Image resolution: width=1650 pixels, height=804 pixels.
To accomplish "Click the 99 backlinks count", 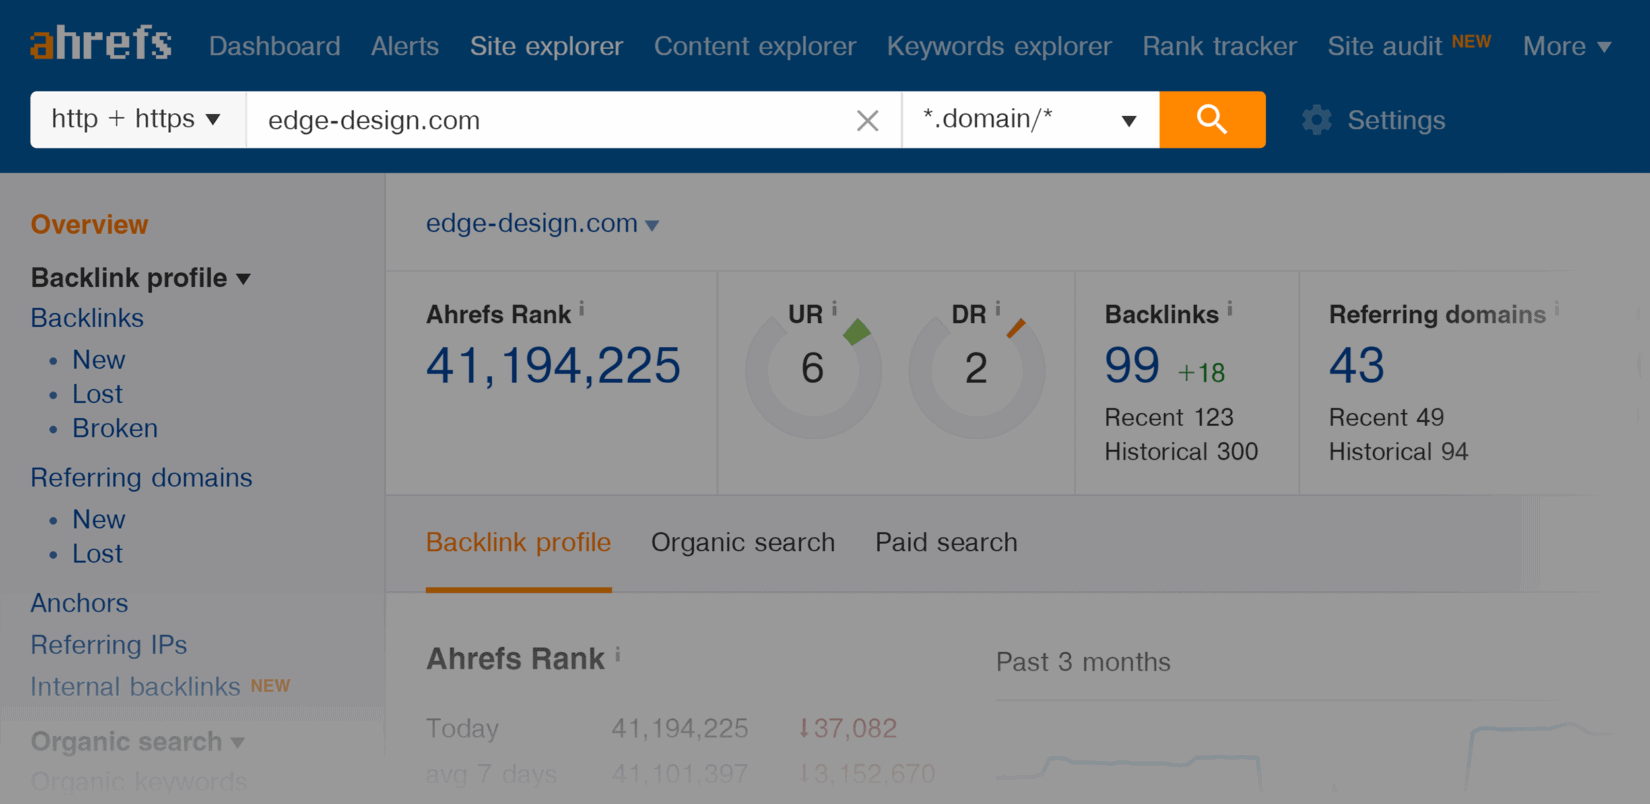I will point(1132,365).
